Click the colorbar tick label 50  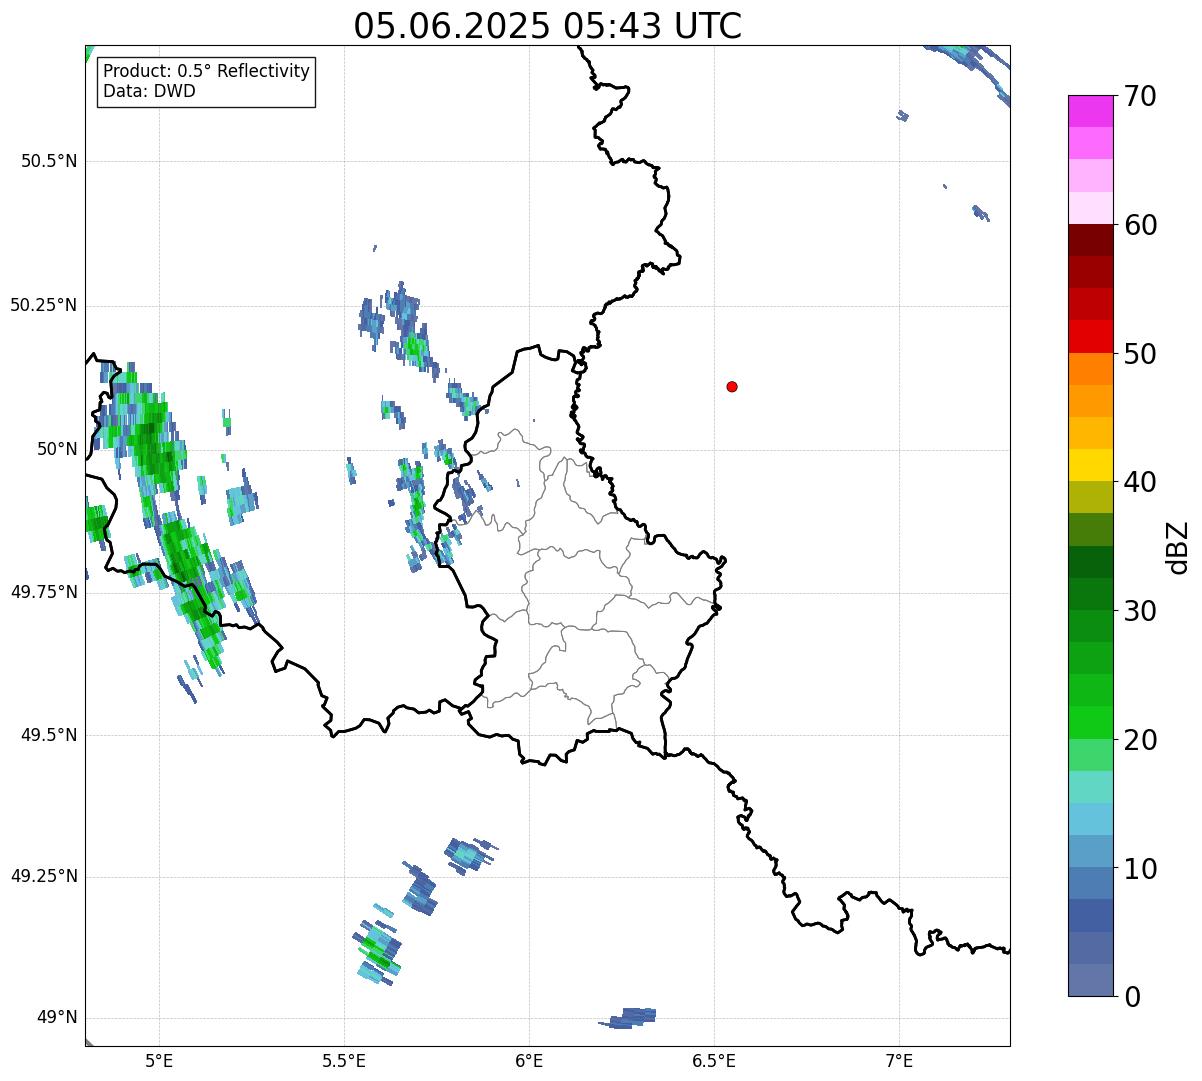click(1139, 354)
